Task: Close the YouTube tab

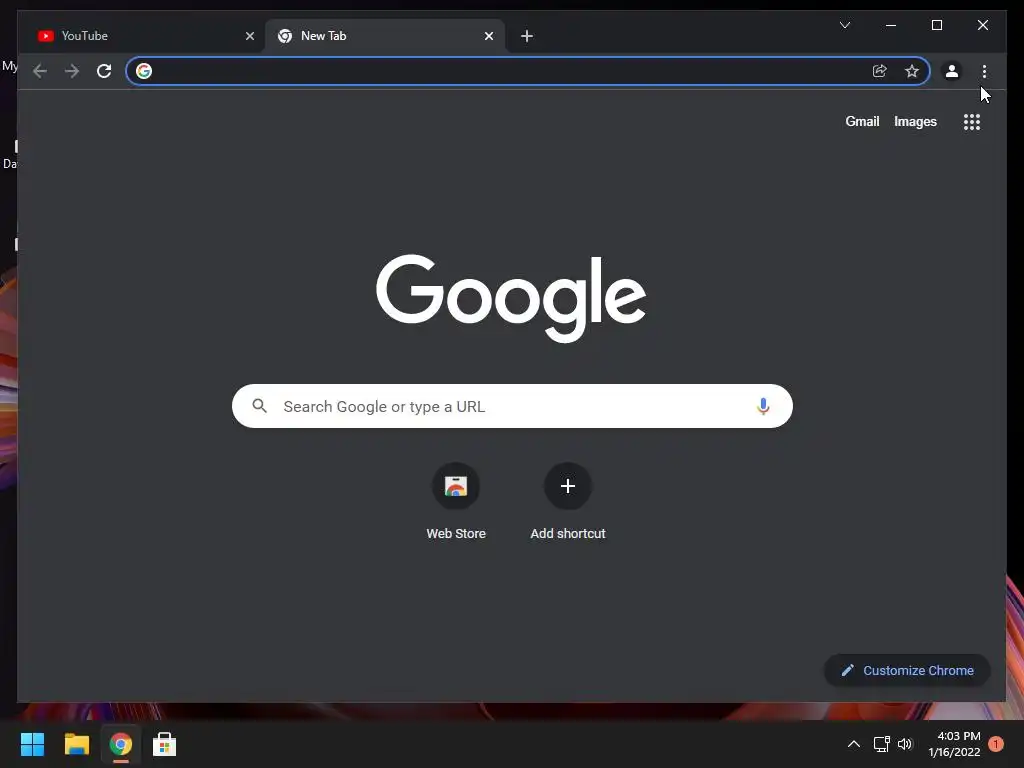Action: point(249,36)
